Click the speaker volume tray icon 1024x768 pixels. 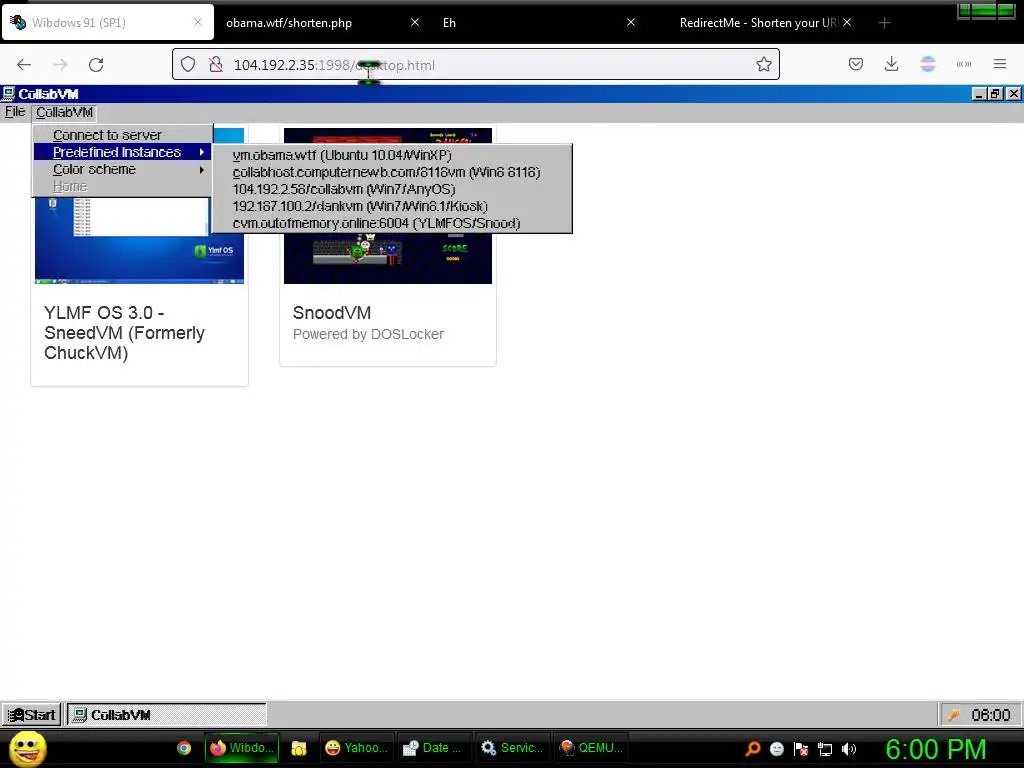(x=849, y=749)
